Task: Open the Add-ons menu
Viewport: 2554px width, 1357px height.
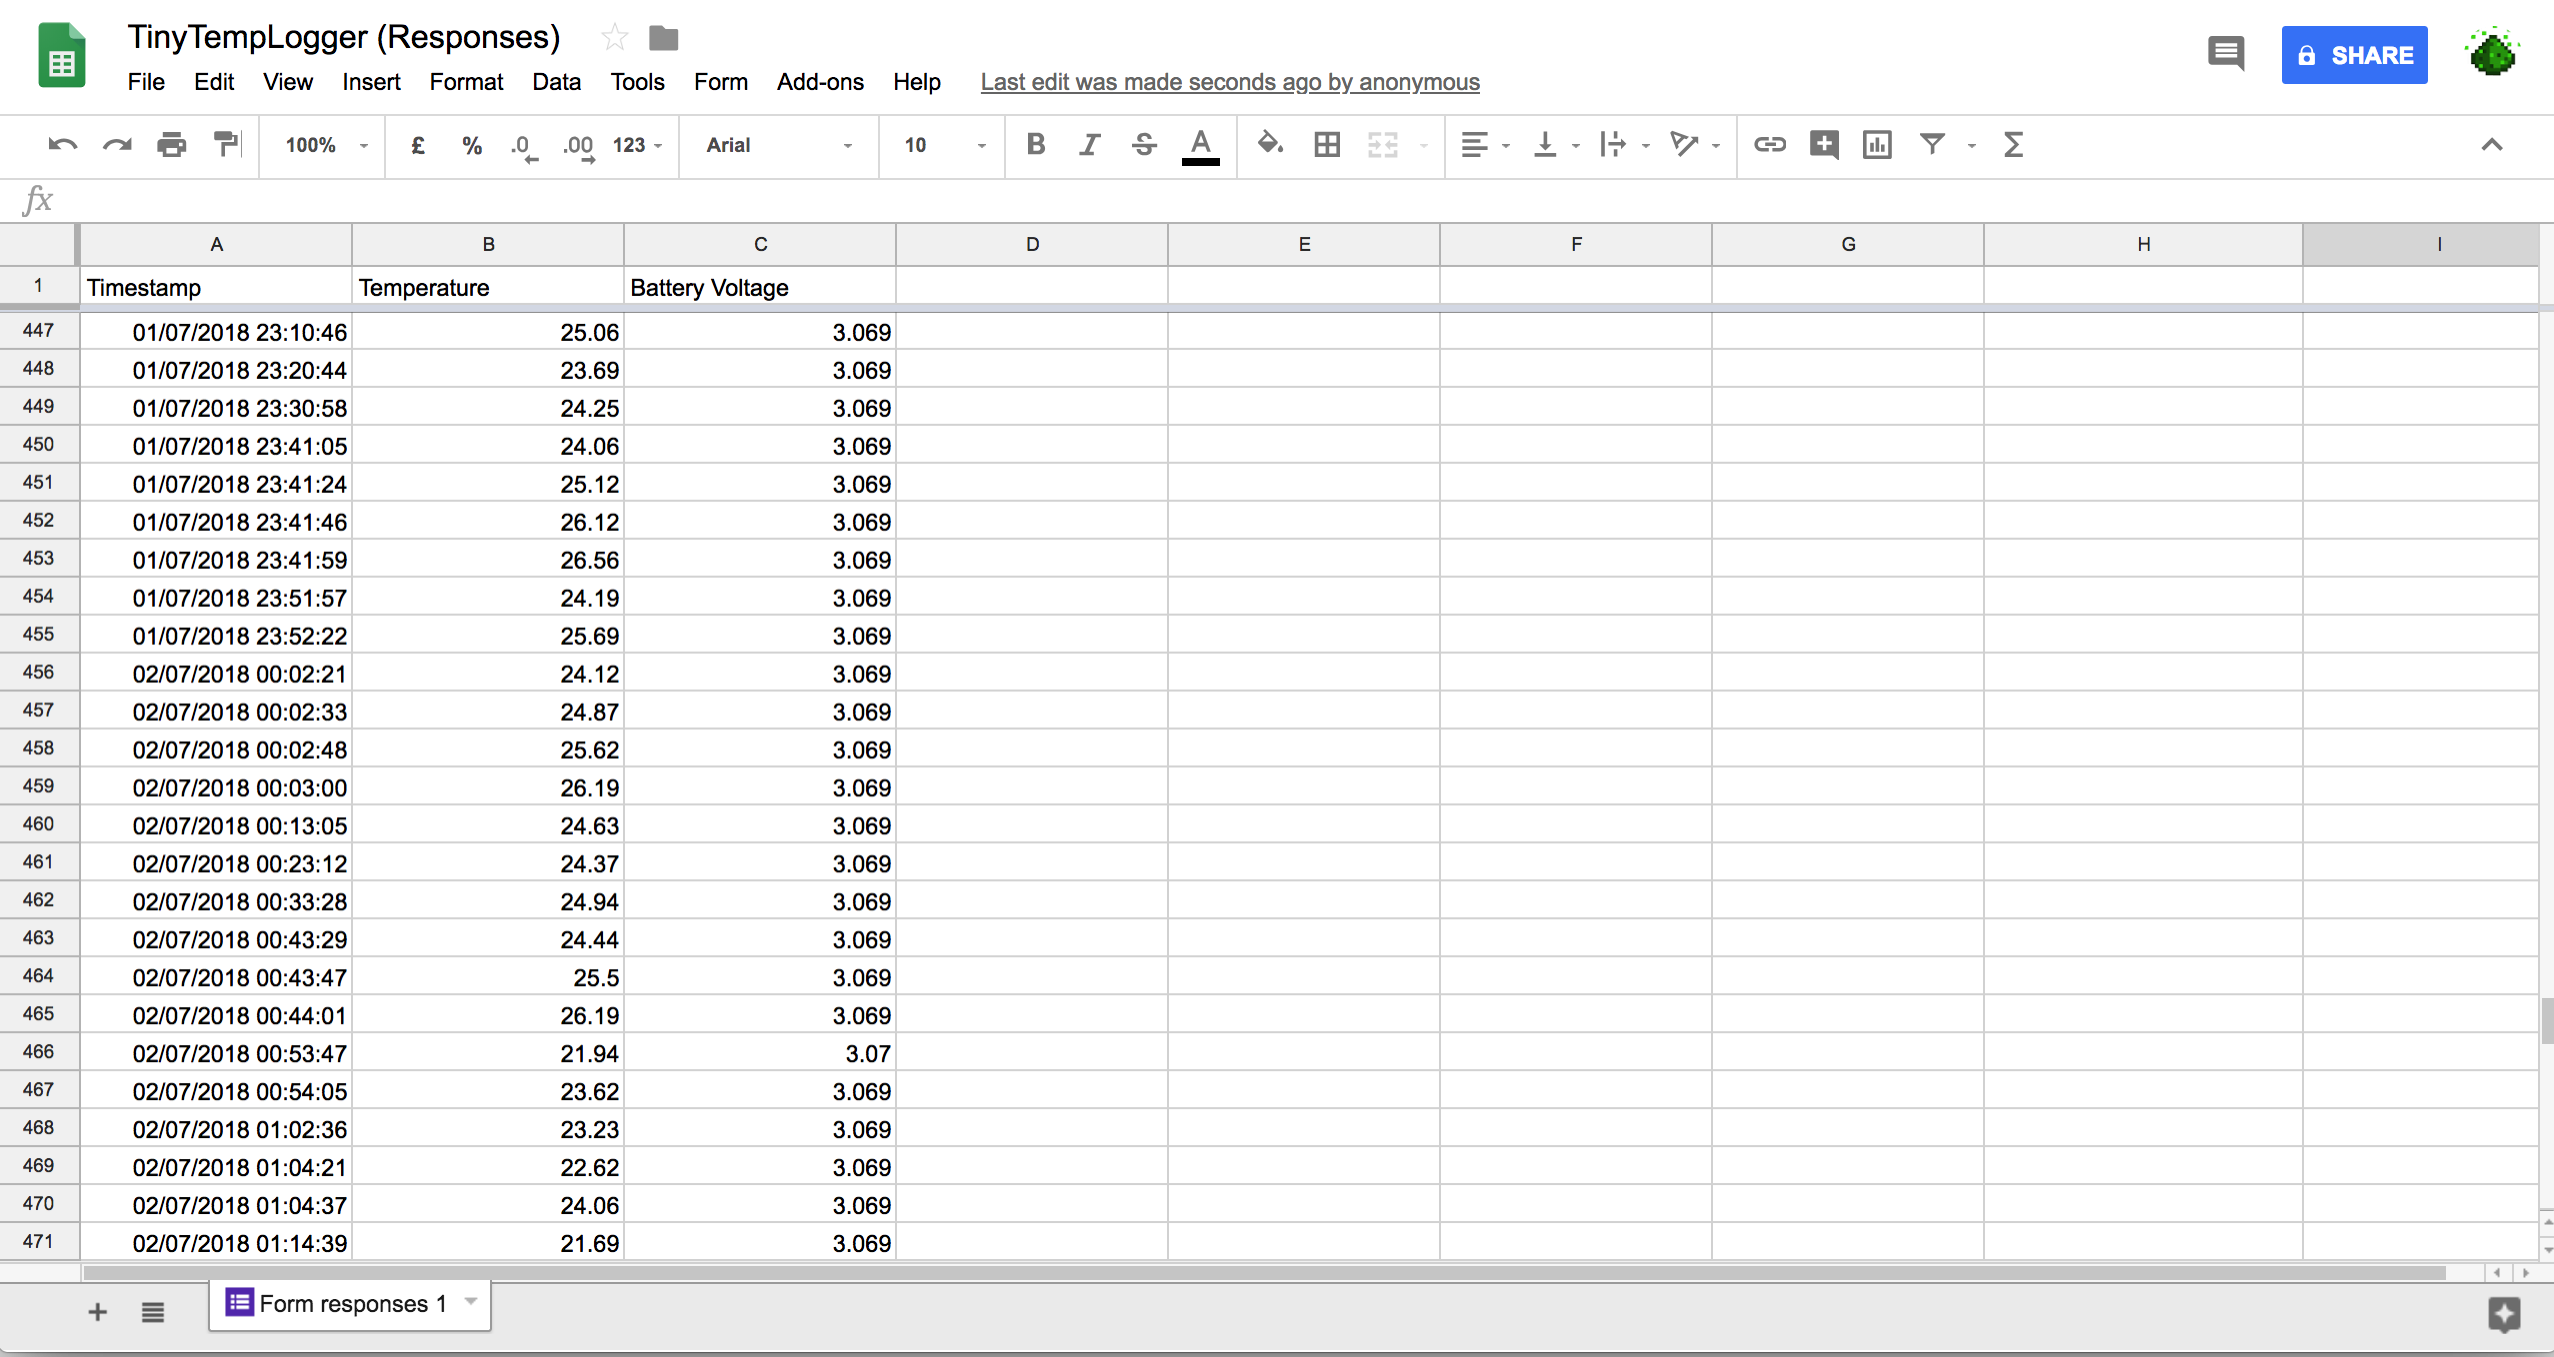Action: tap(819, 82)
